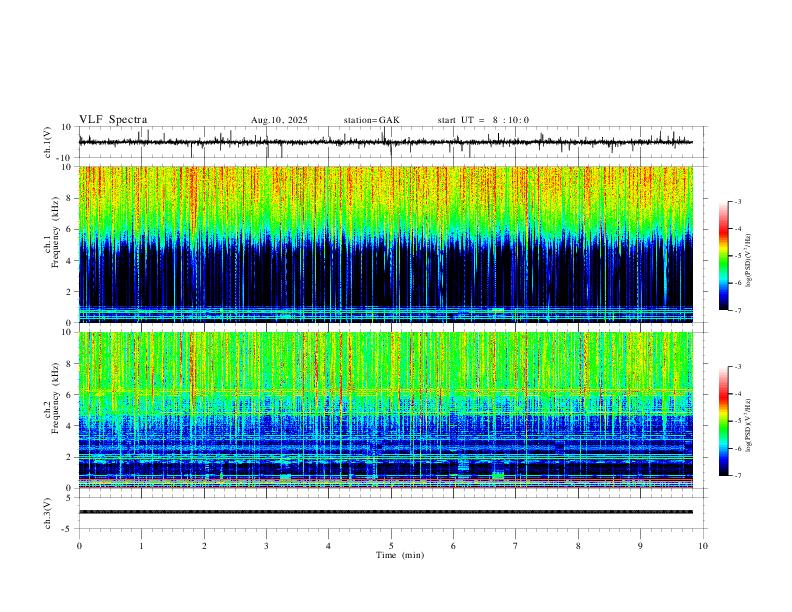Image resolution: width=792 pixels, height=612 pixels.
Task: Click the "ch.3(V)" axis label
Action: (48, 513)
